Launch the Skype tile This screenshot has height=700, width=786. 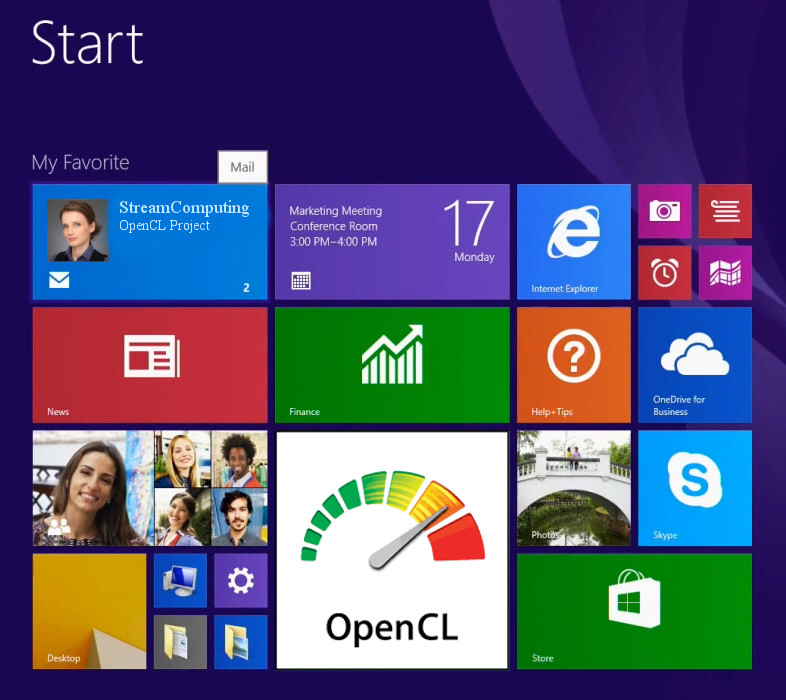695,488
